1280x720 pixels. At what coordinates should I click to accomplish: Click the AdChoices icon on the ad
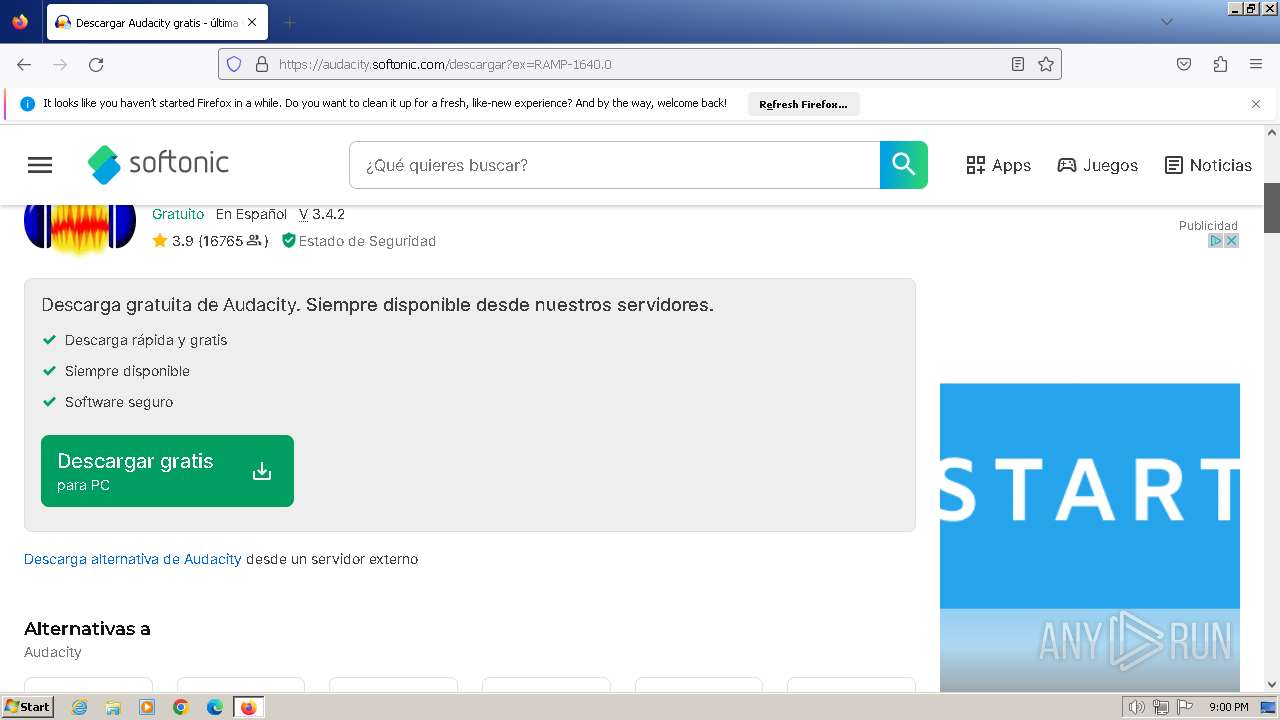1216,241
